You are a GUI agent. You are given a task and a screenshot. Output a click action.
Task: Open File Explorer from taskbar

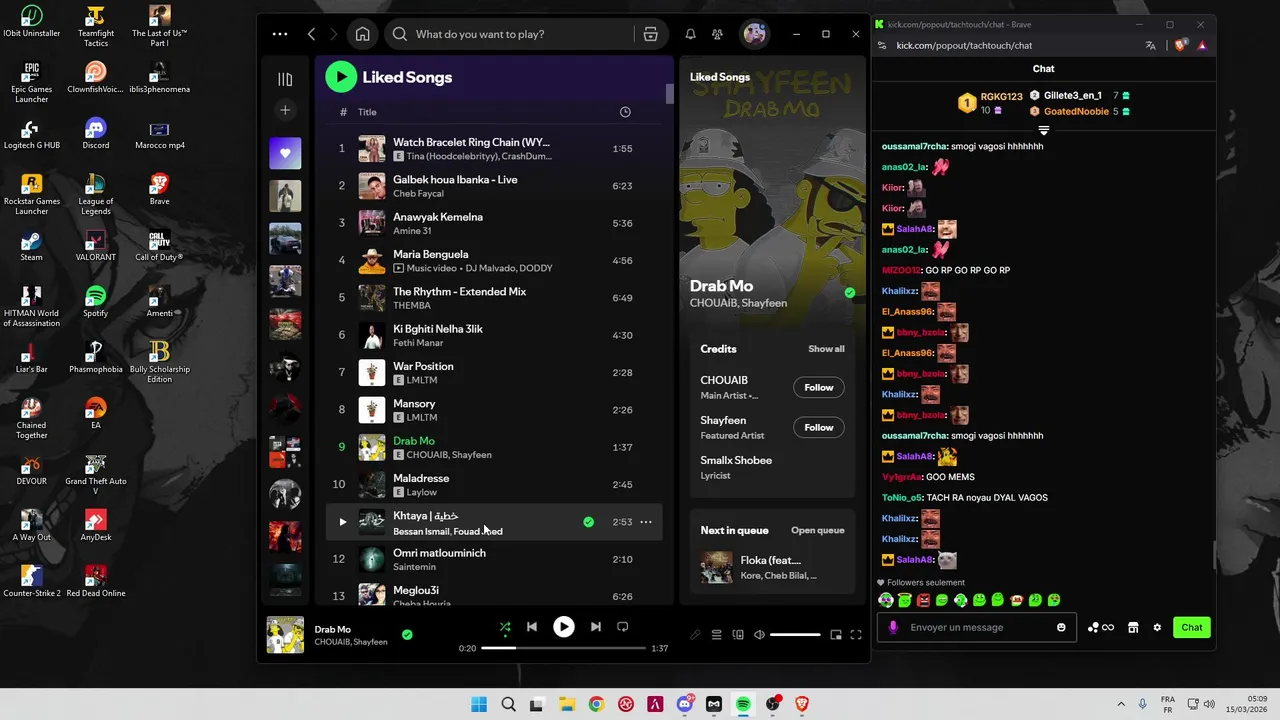coord(567,704)
